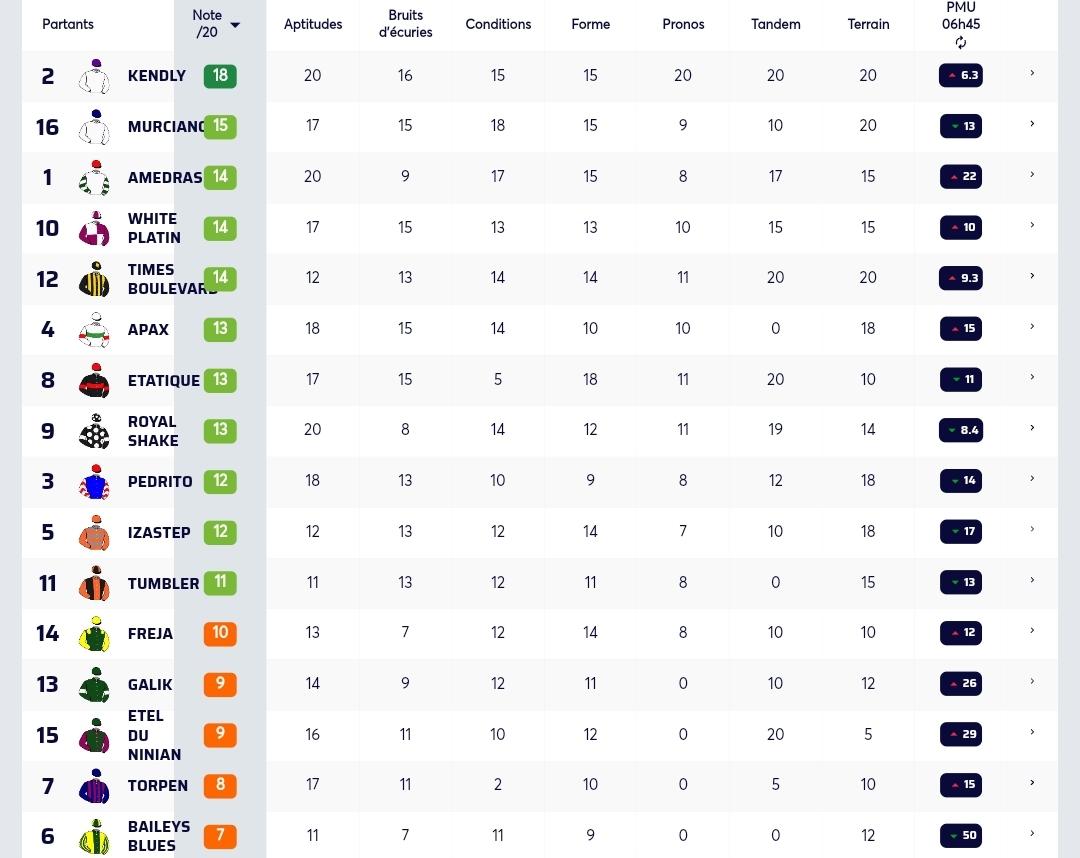Image resolution: width=1080 pixels, height=858 pixels.
Task: Click Baileys Blues jockey silk icon
Action: click(94, 836)
